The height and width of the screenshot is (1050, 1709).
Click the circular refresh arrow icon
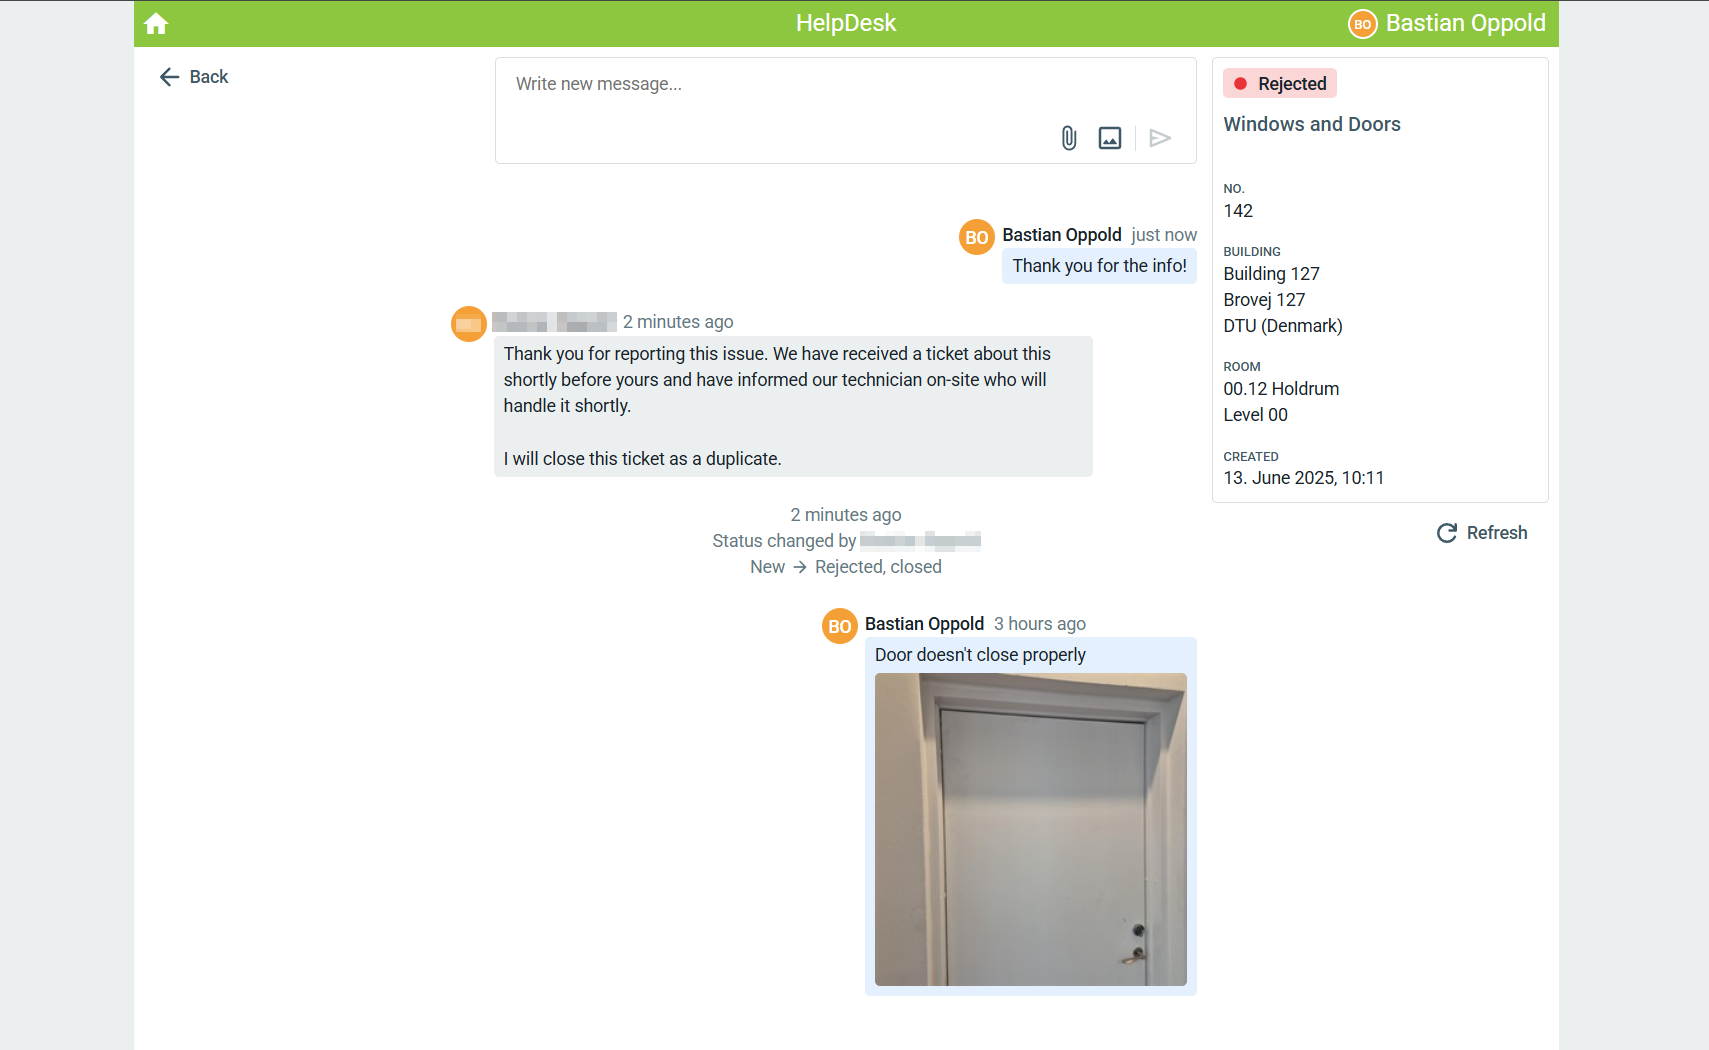1447,533
